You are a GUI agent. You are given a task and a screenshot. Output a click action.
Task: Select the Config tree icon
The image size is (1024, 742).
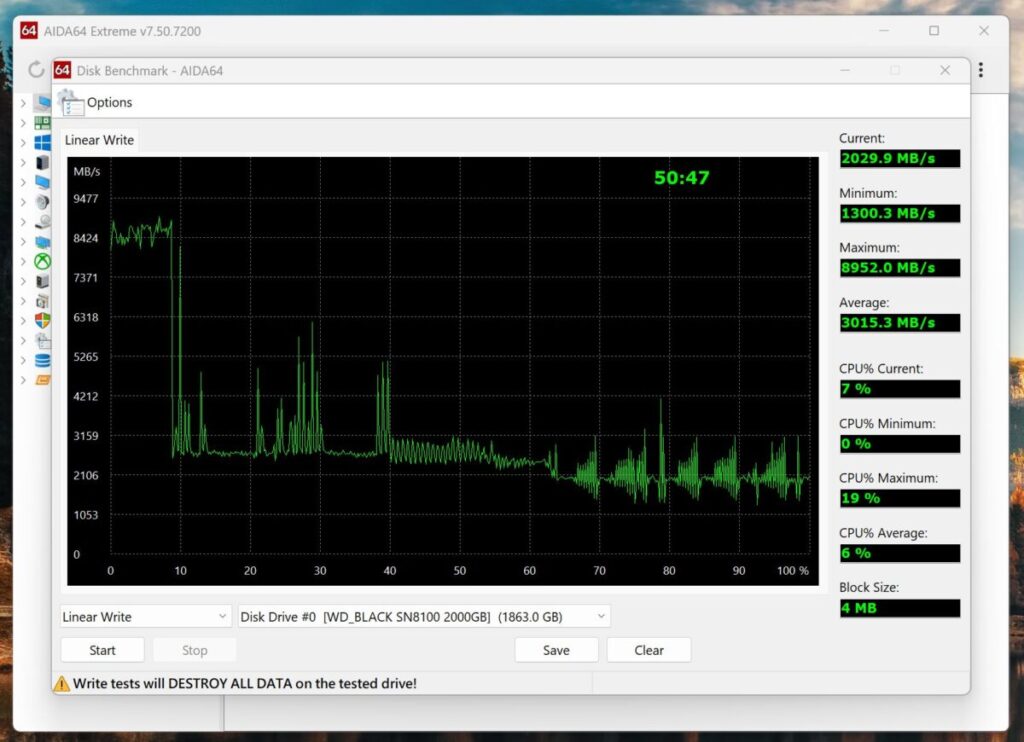pos(42,340)
